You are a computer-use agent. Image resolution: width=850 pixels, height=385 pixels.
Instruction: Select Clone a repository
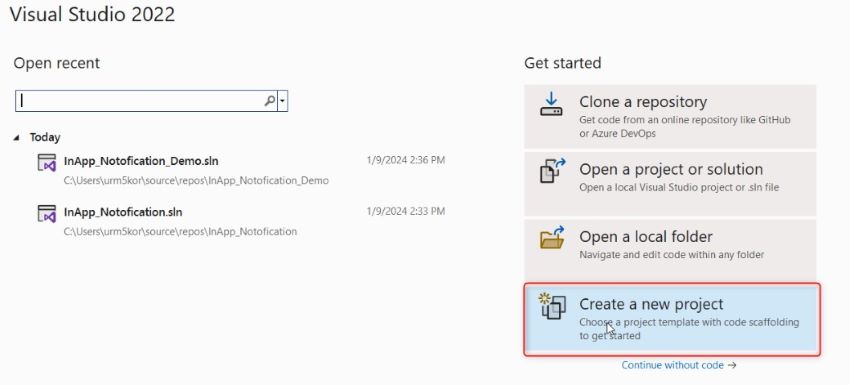(670, 116)
